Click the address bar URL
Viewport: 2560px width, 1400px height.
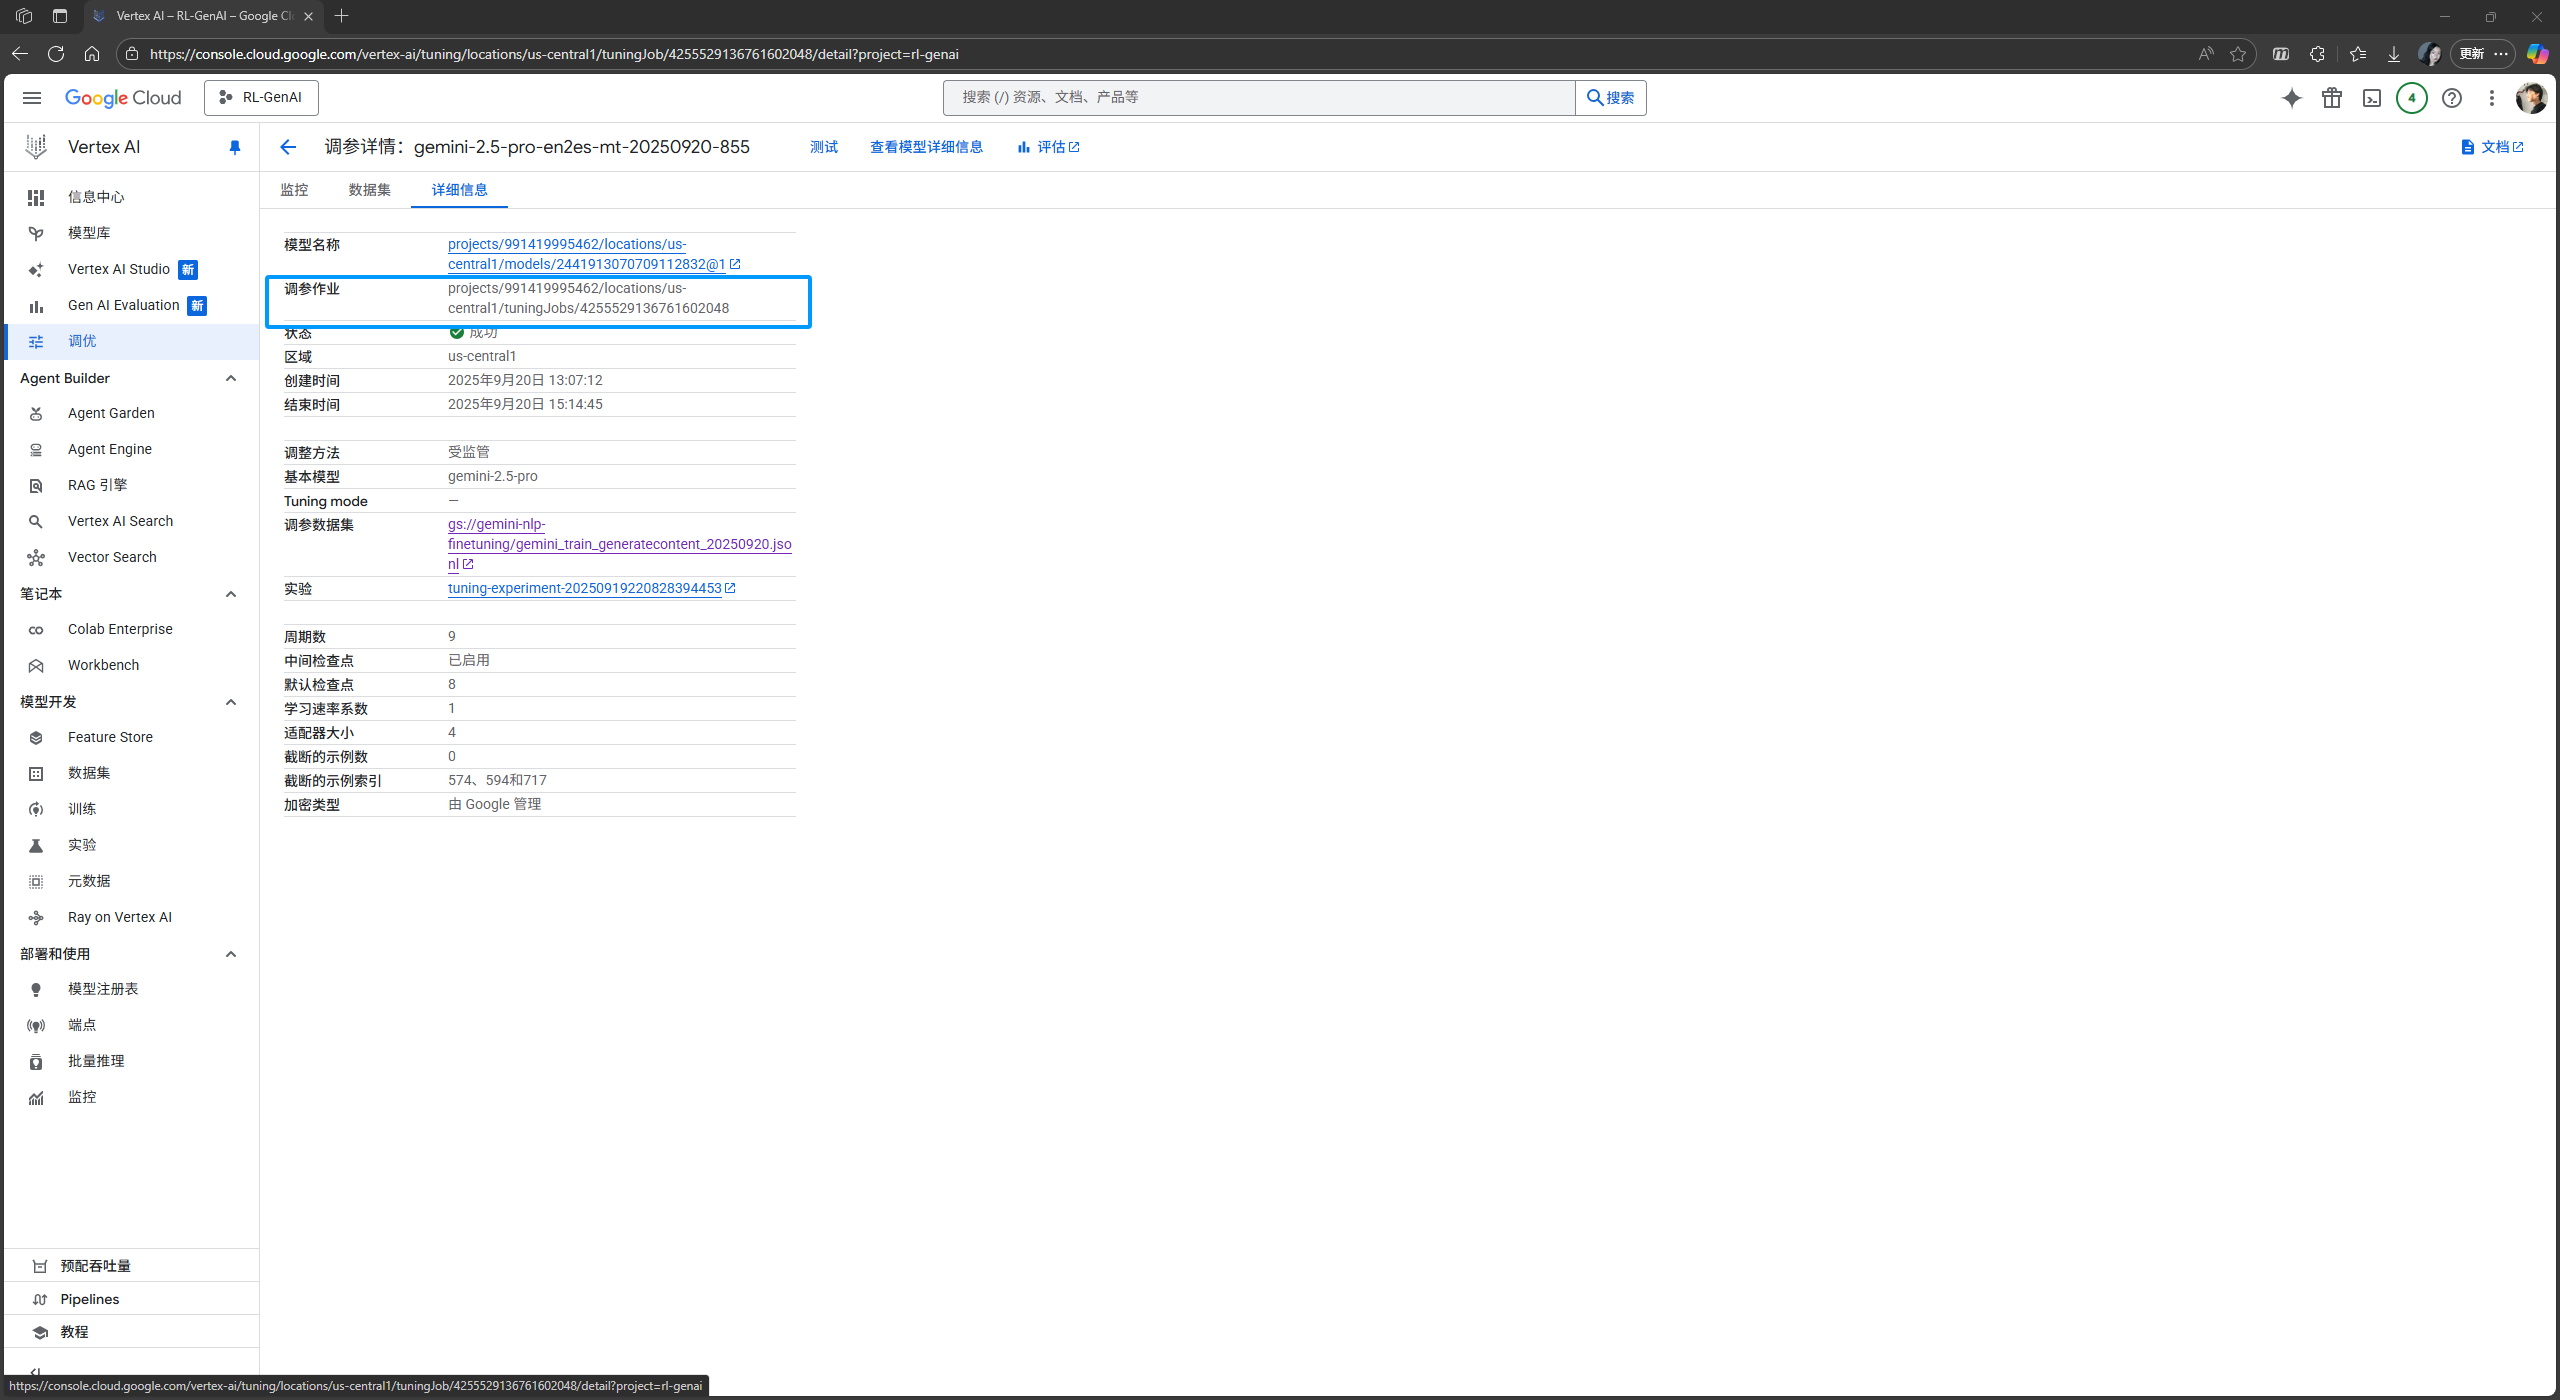[554, 54]
